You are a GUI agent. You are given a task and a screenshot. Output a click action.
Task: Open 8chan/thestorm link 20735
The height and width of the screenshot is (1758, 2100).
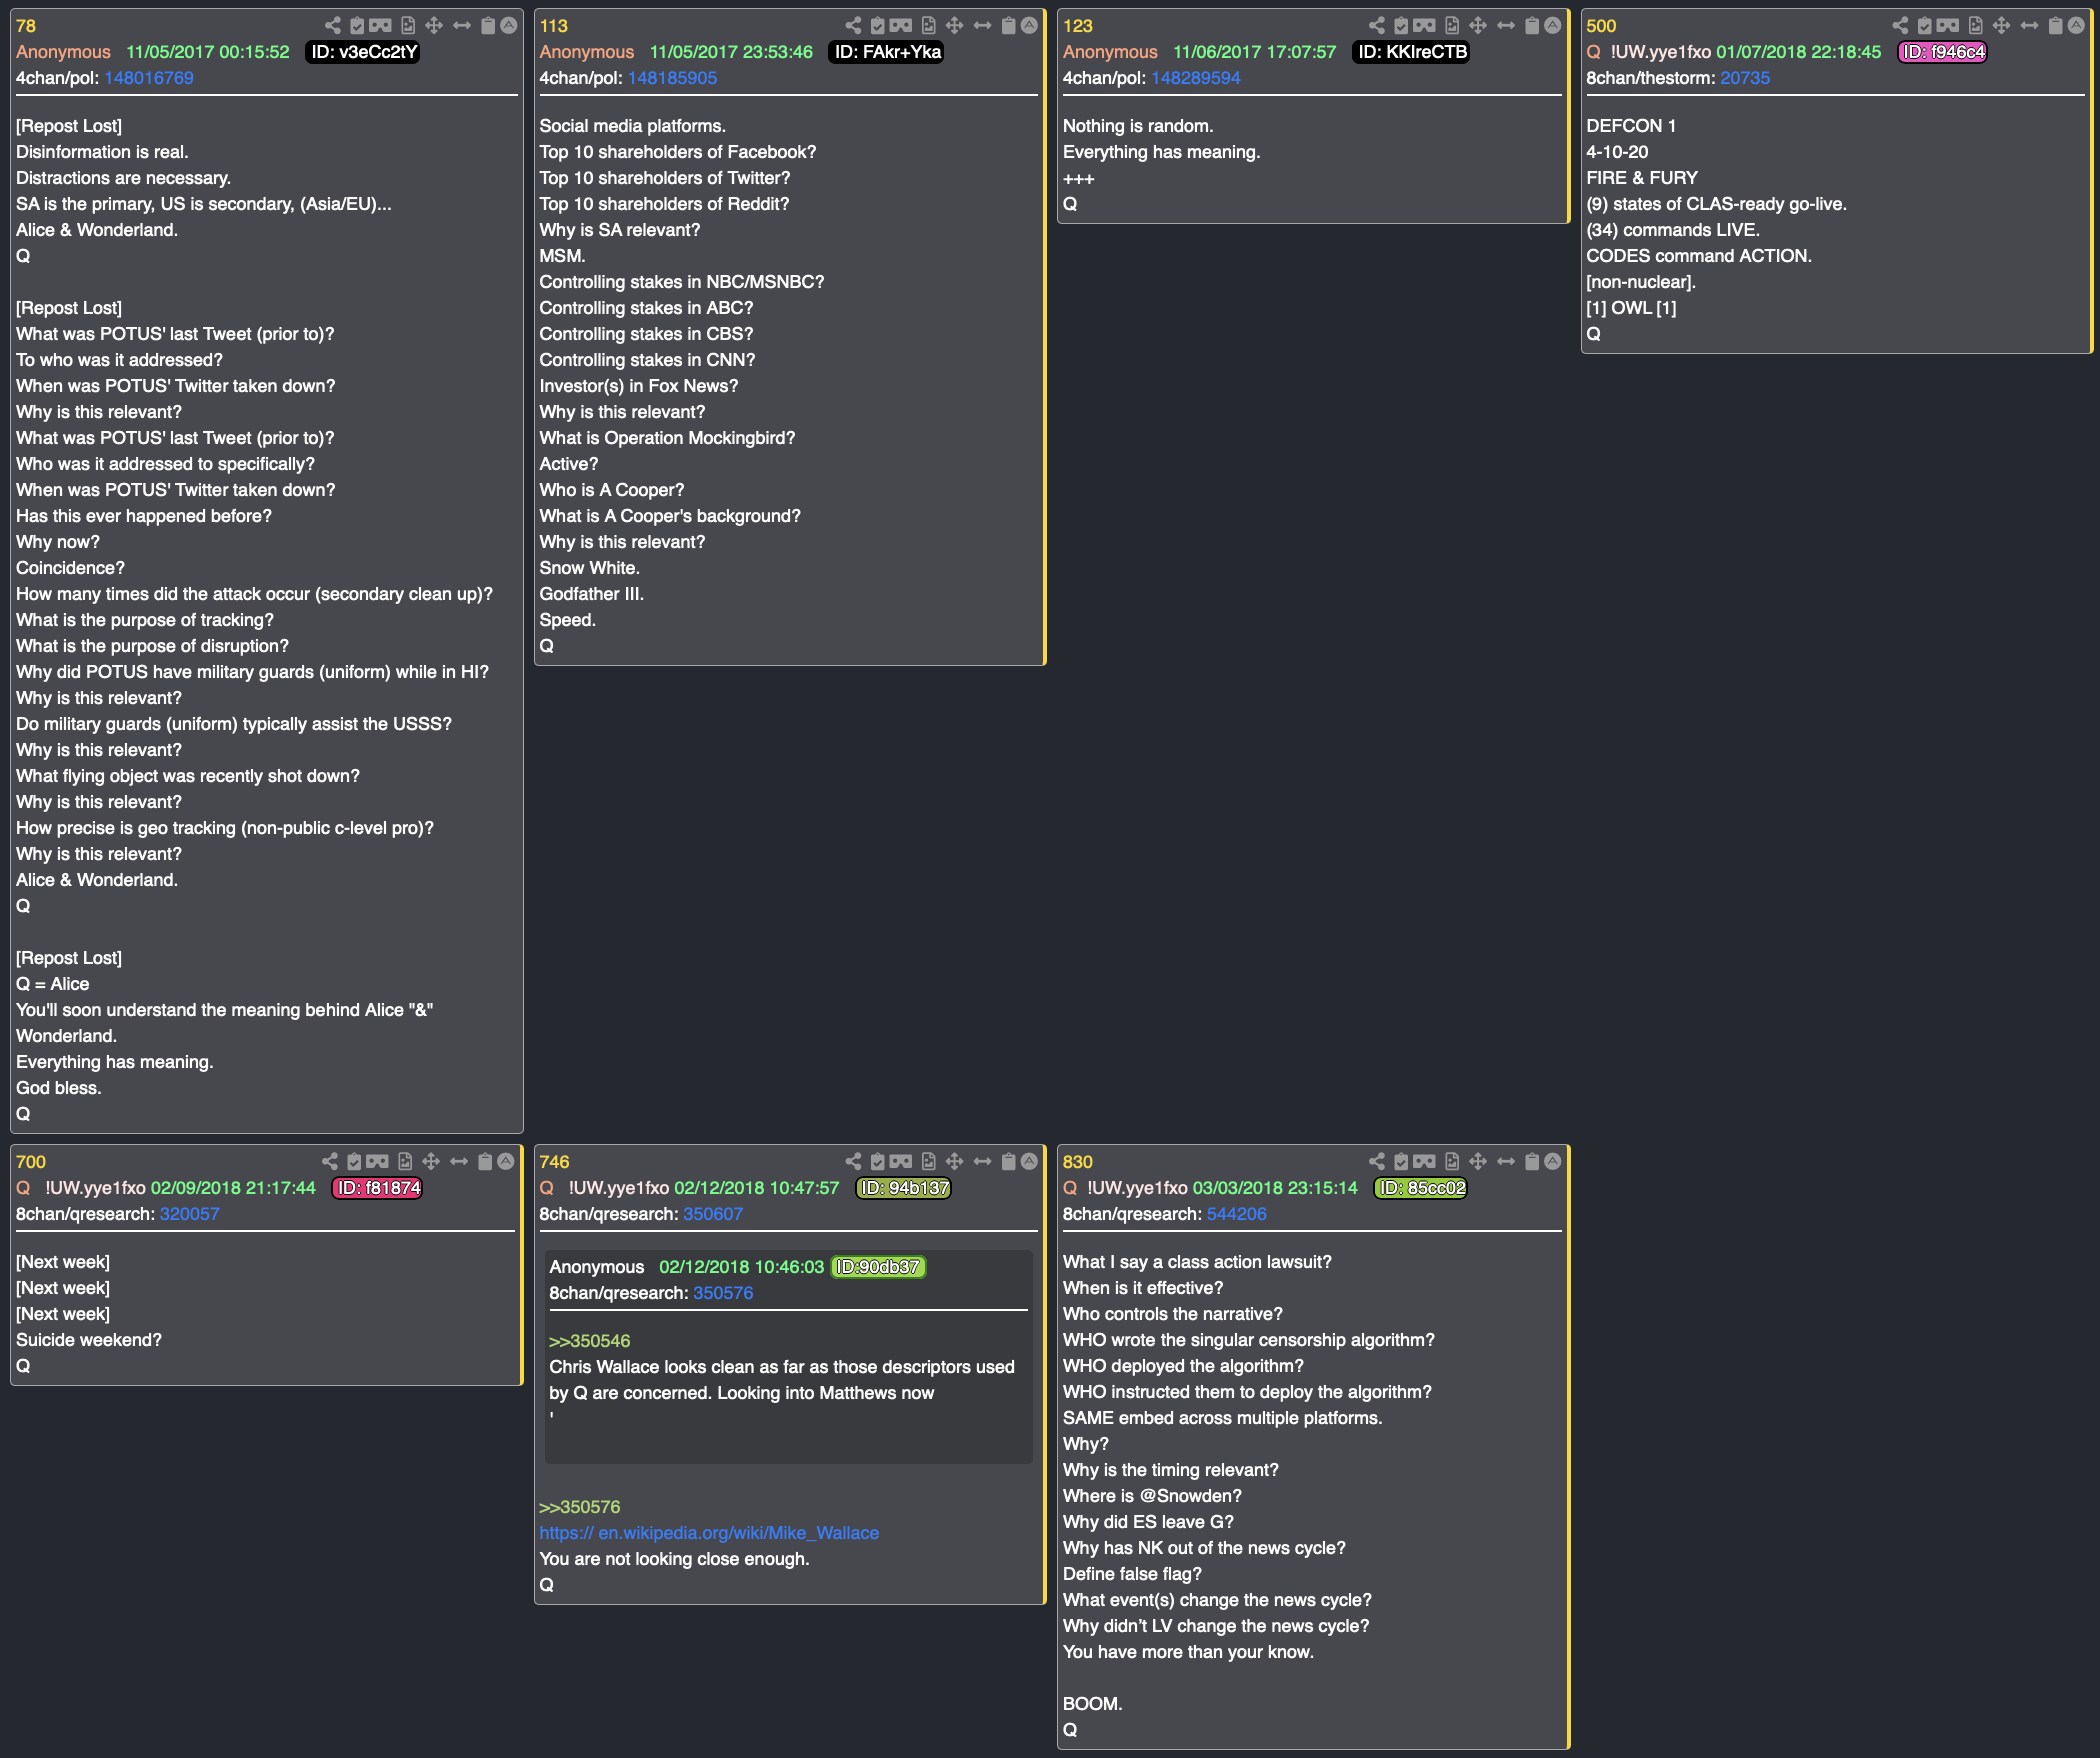coord(1745,78)
